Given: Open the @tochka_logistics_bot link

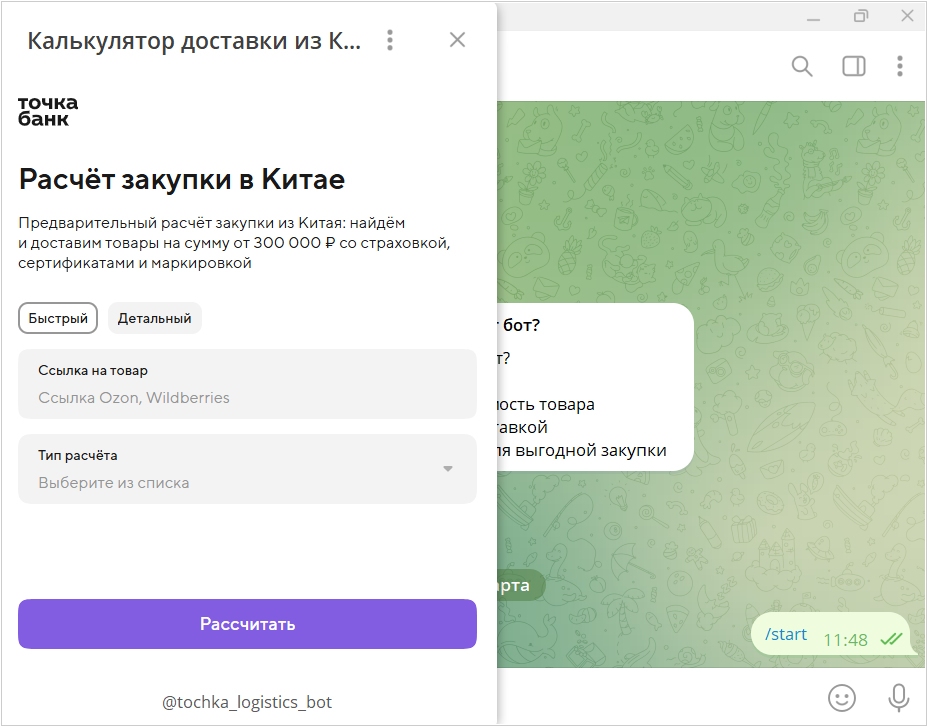Looking at the screenshot, I should click(247, 702).
